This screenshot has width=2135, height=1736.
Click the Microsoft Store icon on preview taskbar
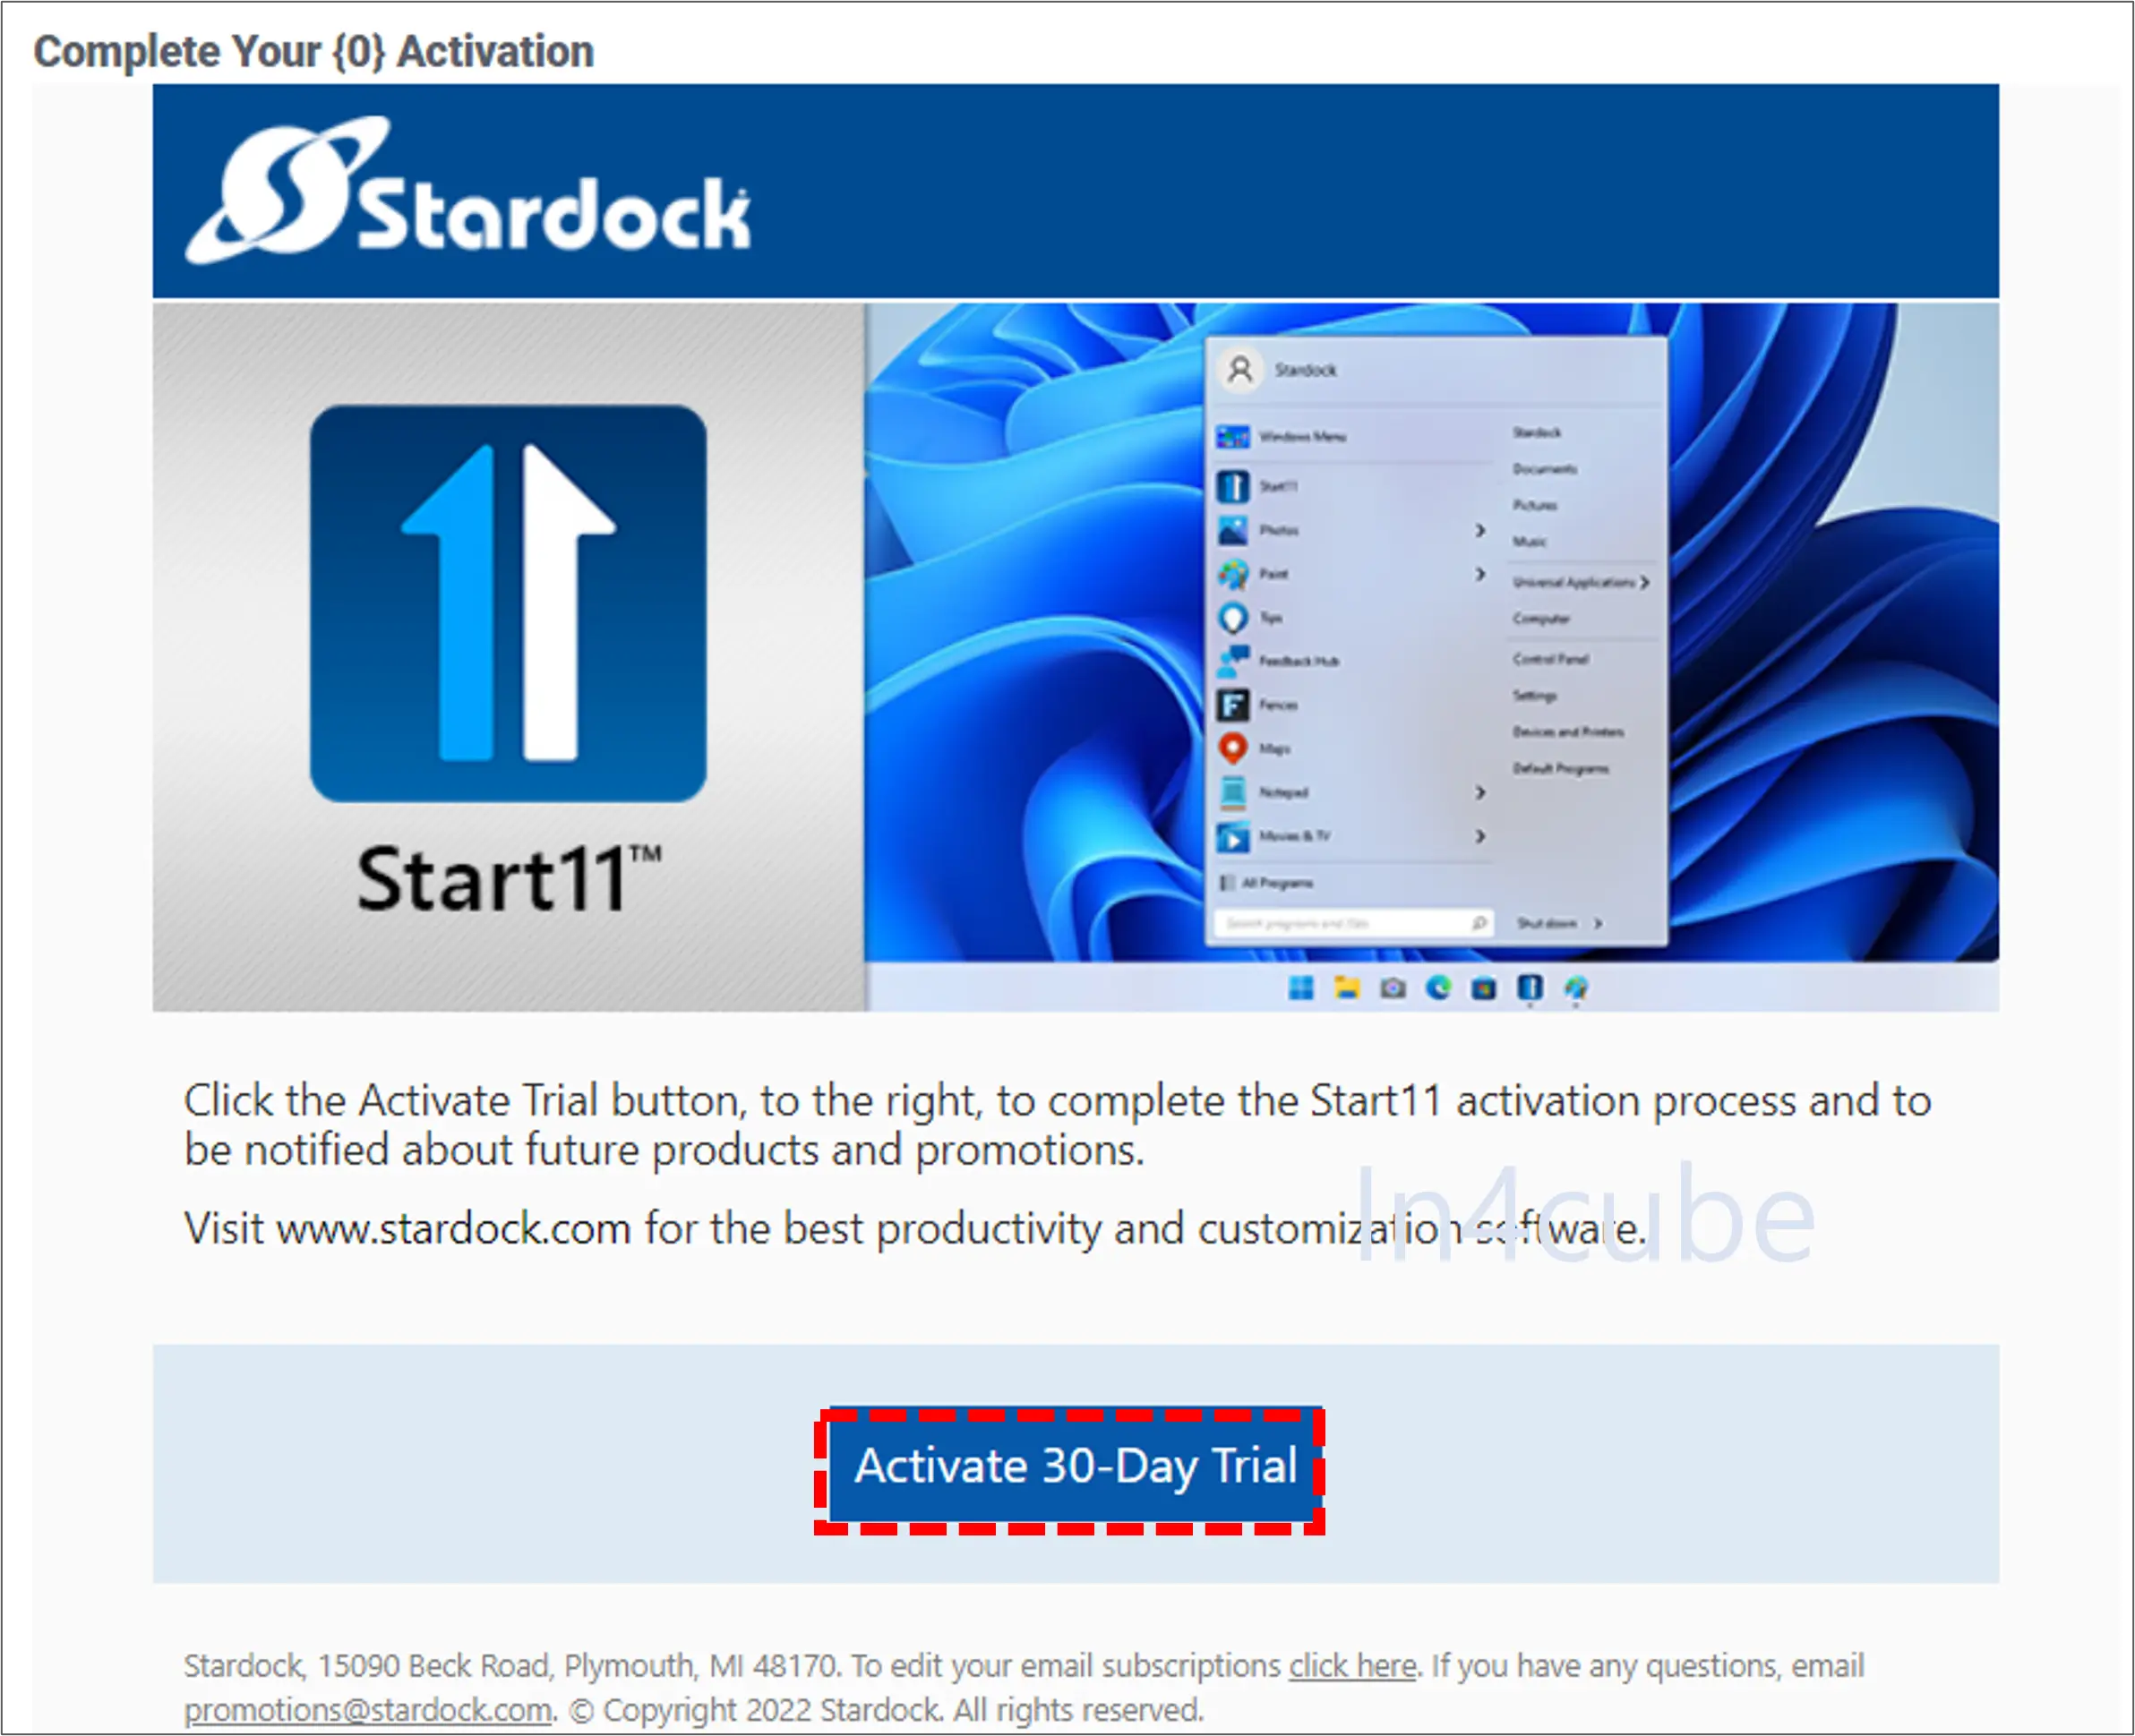point(1484,988)
